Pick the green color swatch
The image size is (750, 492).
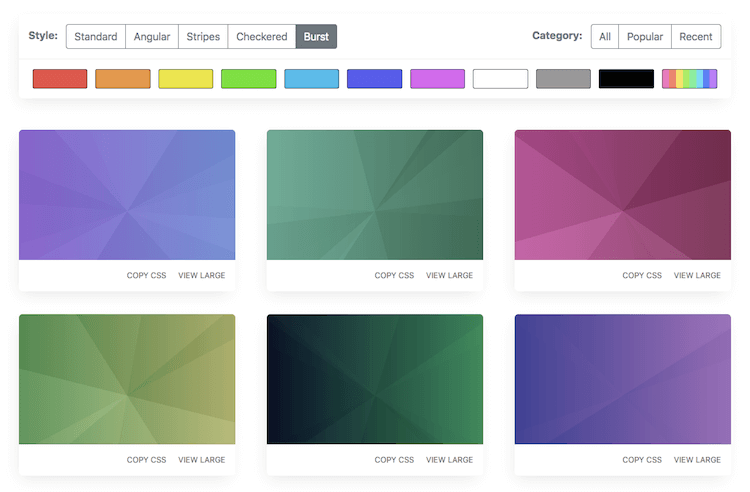[x=249, y=79]
